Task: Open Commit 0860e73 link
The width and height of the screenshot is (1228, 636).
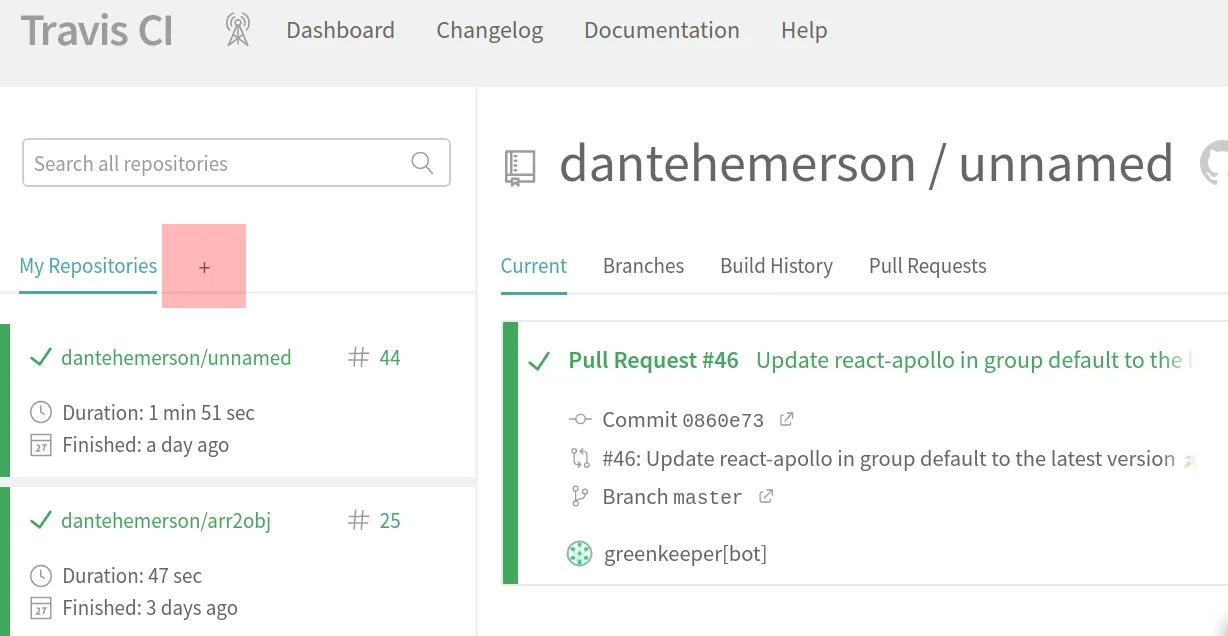Action: 683,420
